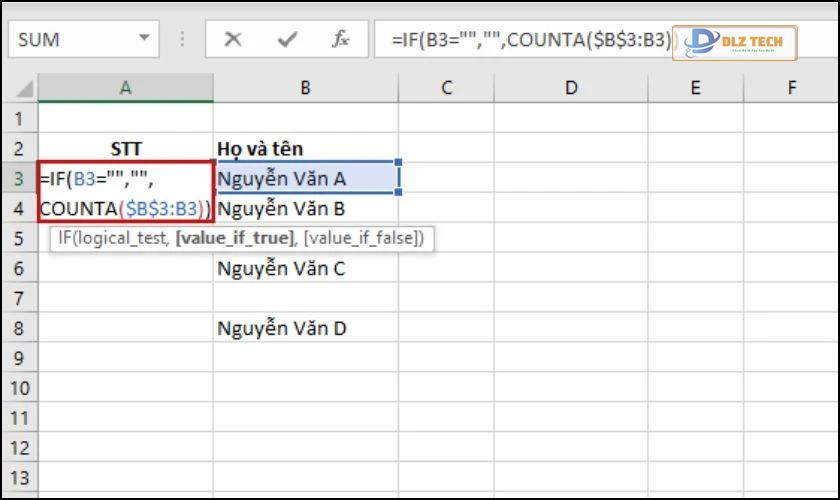Select column C header
840x500 pixels.
(446, 88)
